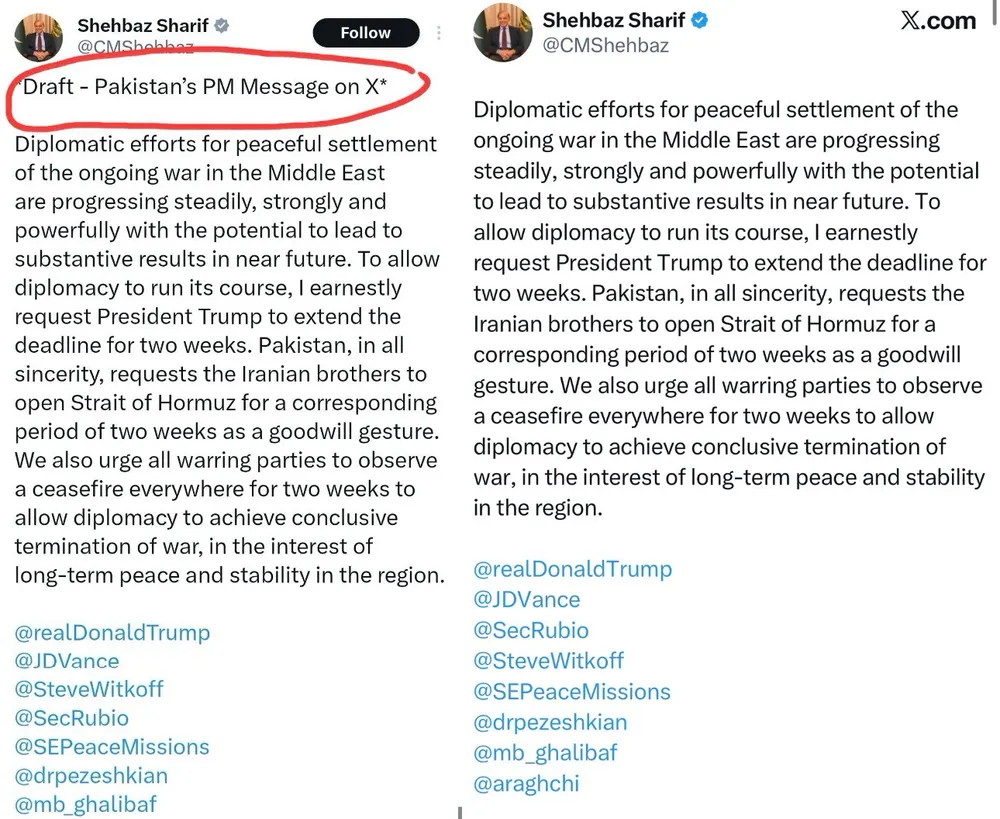The image size is (1000, 819).
Task: Open @realDonaldTrump mention in right post
Action: (x=572, y=569)
